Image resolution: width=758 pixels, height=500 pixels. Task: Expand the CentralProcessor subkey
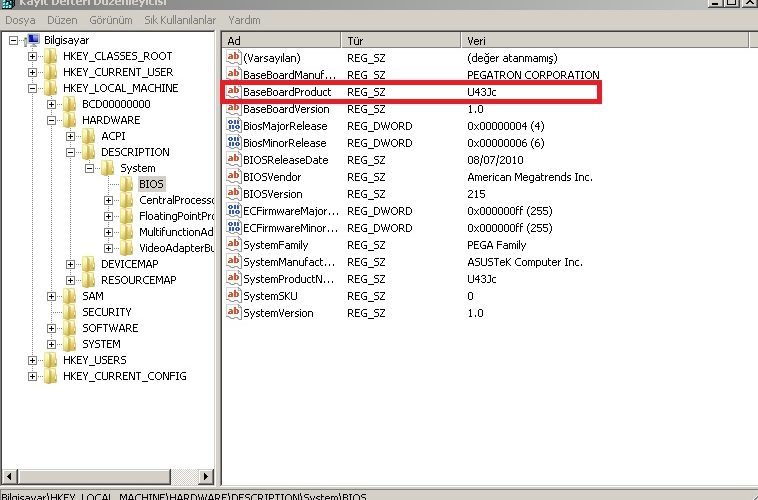point(109,200)
